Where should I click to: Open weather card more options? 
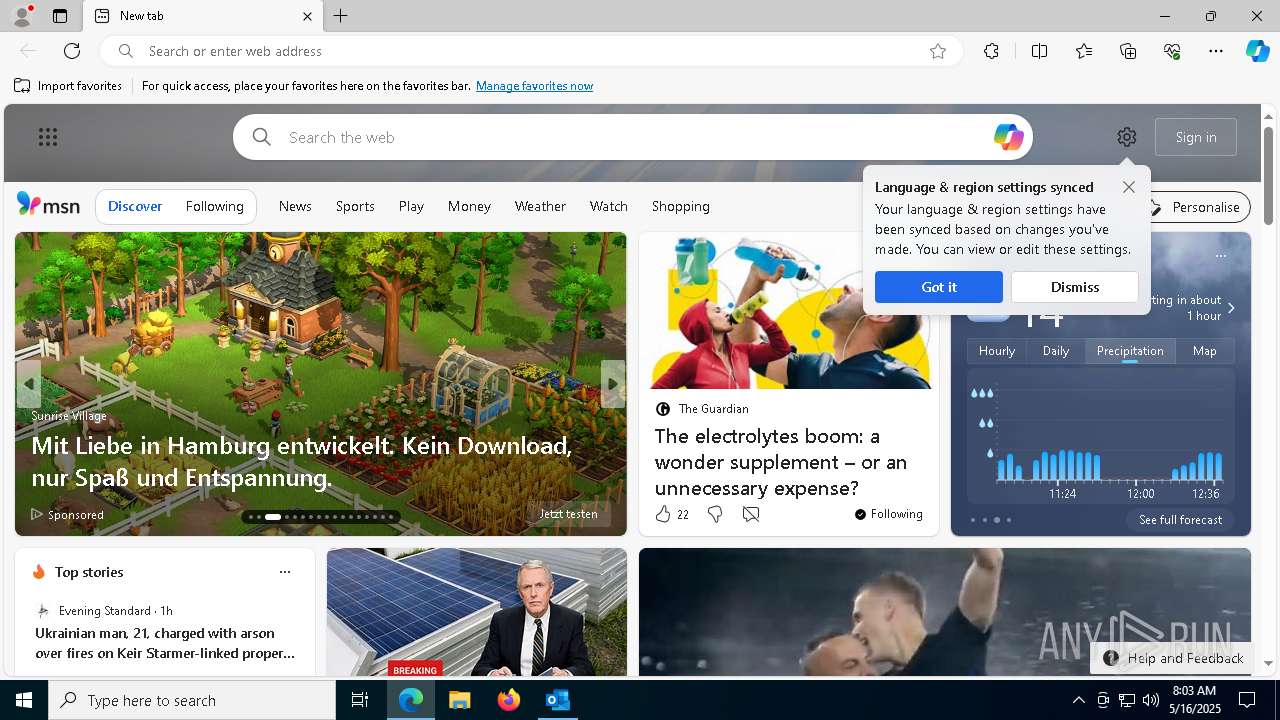pyautogui.click(x=1221, y=256)
